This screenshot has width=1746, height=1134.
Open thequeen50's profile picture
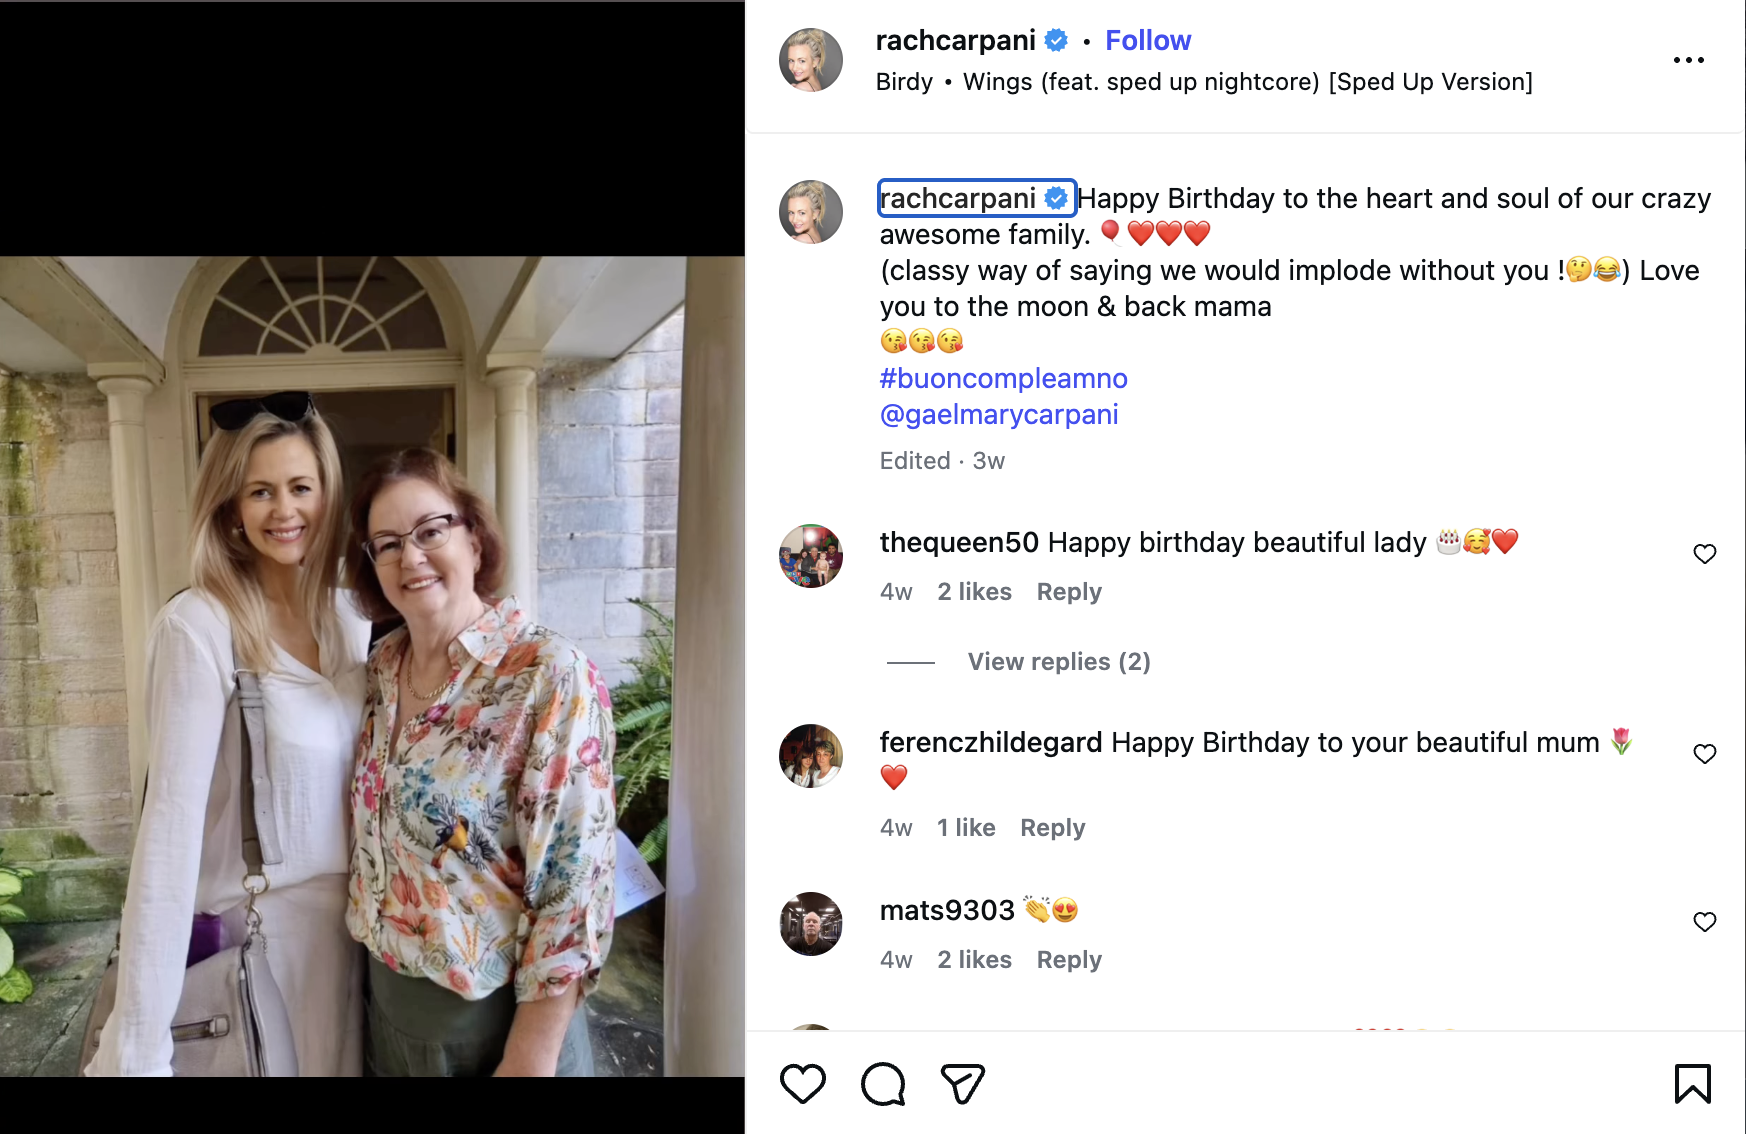(810, 556)
